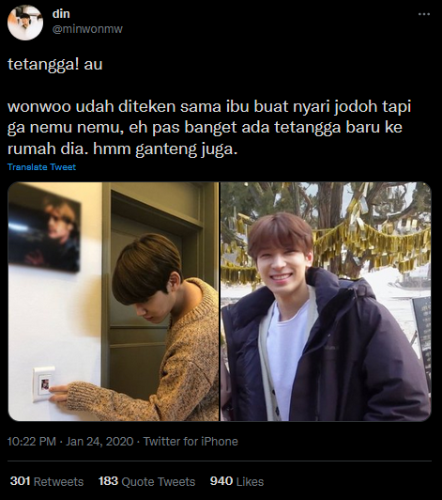Click the Jan 24, 2020 date
The image size is (442, 500).
point(99,442)
